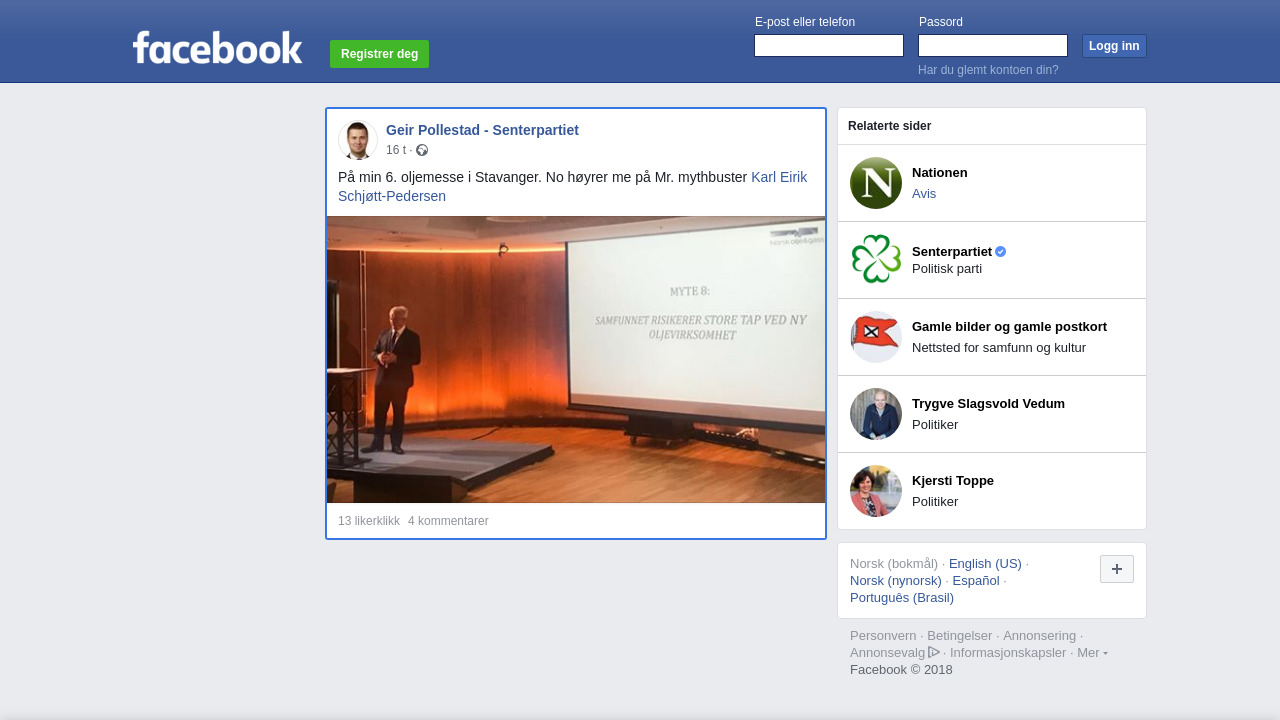Click the AdChoices triangle icon
This screenshot has height=720, width=1280.
[934, 652]
